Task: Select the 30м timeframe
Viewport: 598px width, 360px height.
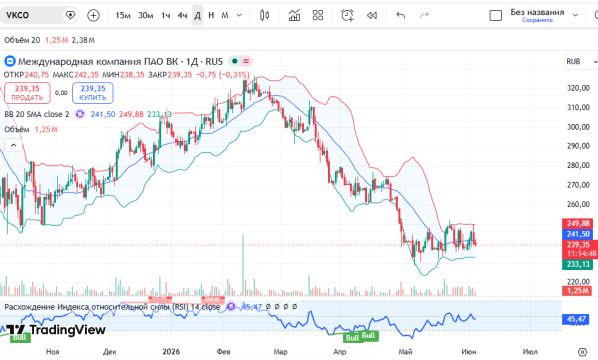Action: pos(145,15)
